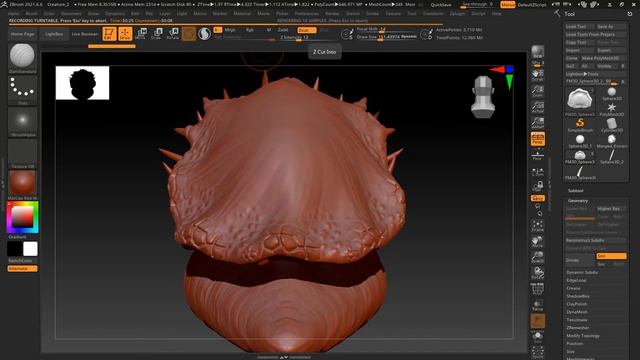Image resolution: width=640 pixels, height=360 pixels.
Task: Click the sculptris pro silhouette icon
Action: tap(204, 33)
